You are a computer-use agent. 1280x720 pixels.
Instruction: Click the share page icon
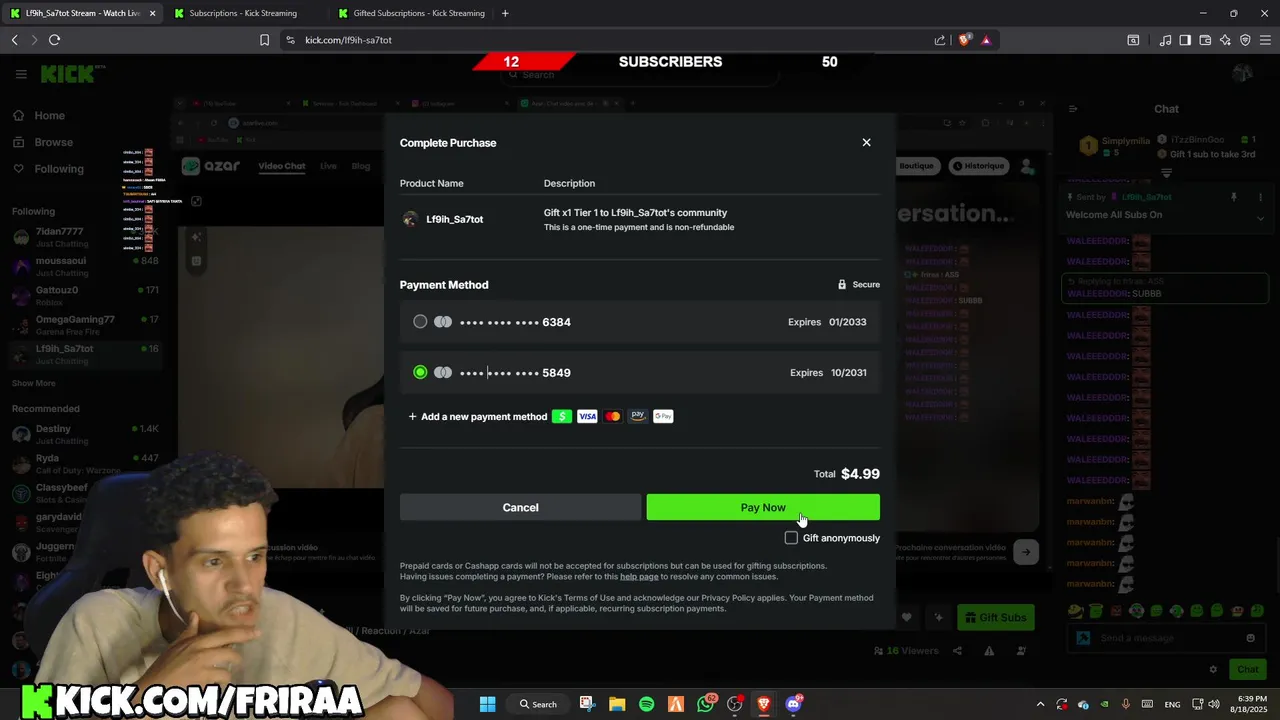940,40
